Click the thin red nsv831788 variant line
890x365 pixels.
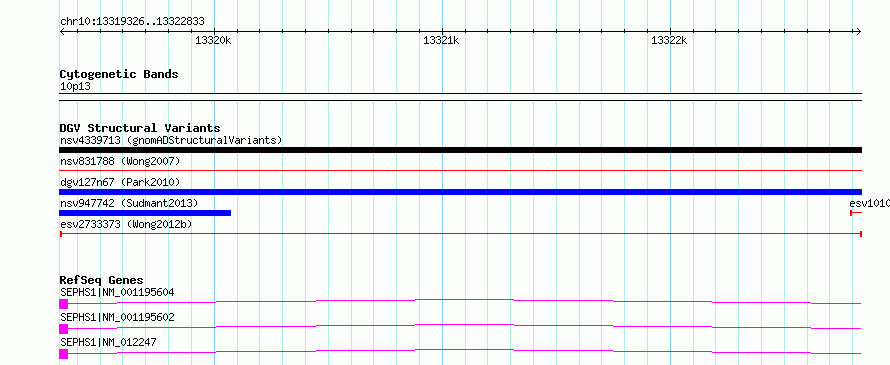click(460, 170)
